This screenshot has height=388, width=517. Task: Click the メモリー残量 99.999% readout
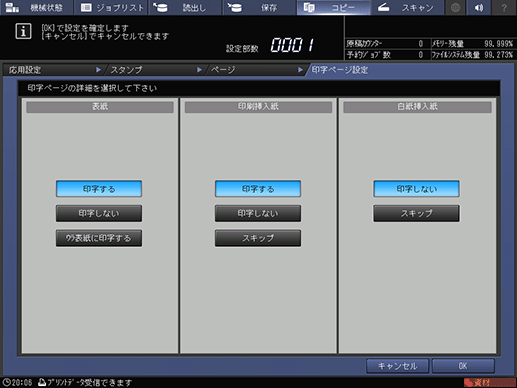(472, 44)
